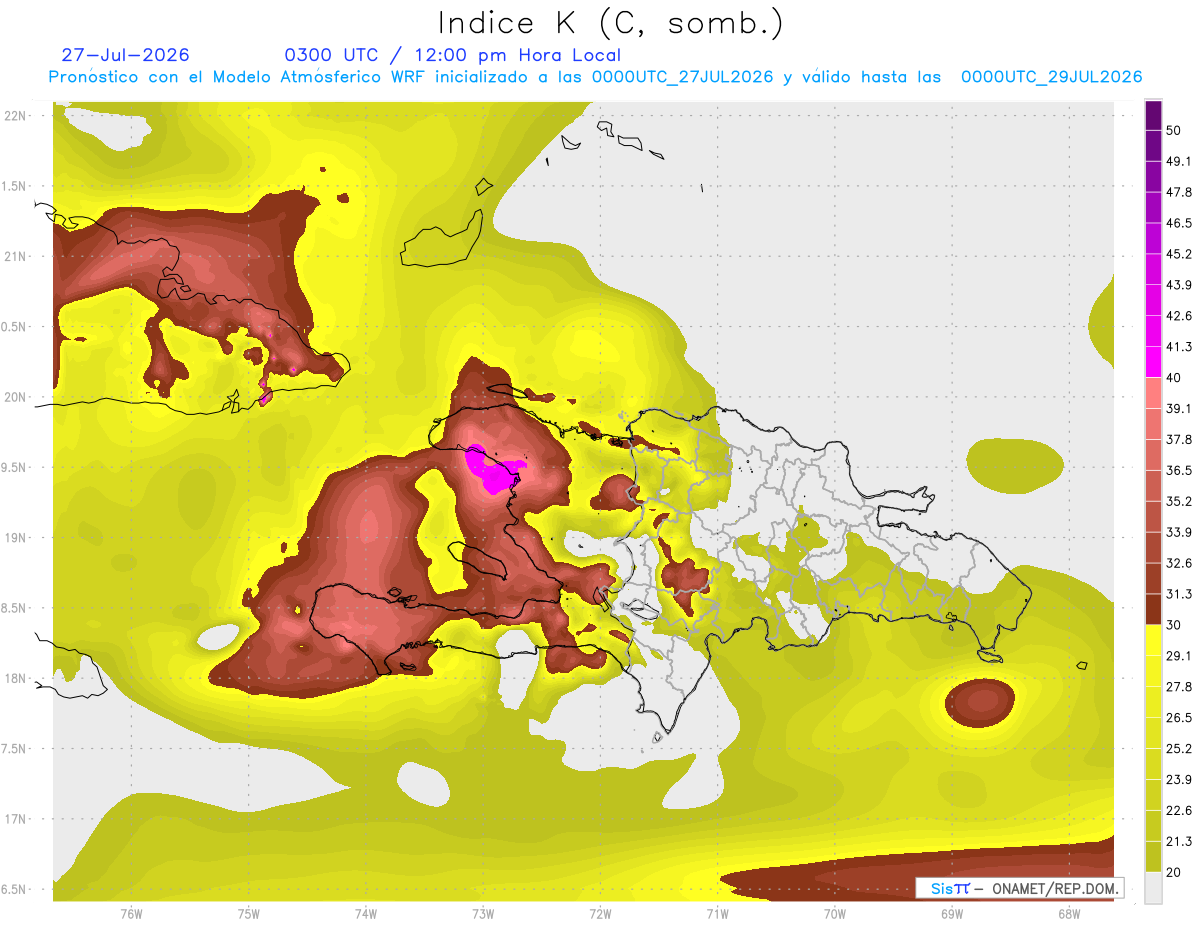Screen dimensions: 1200x927
Task: Click the legend value "40"
Action: (1174, 378)
